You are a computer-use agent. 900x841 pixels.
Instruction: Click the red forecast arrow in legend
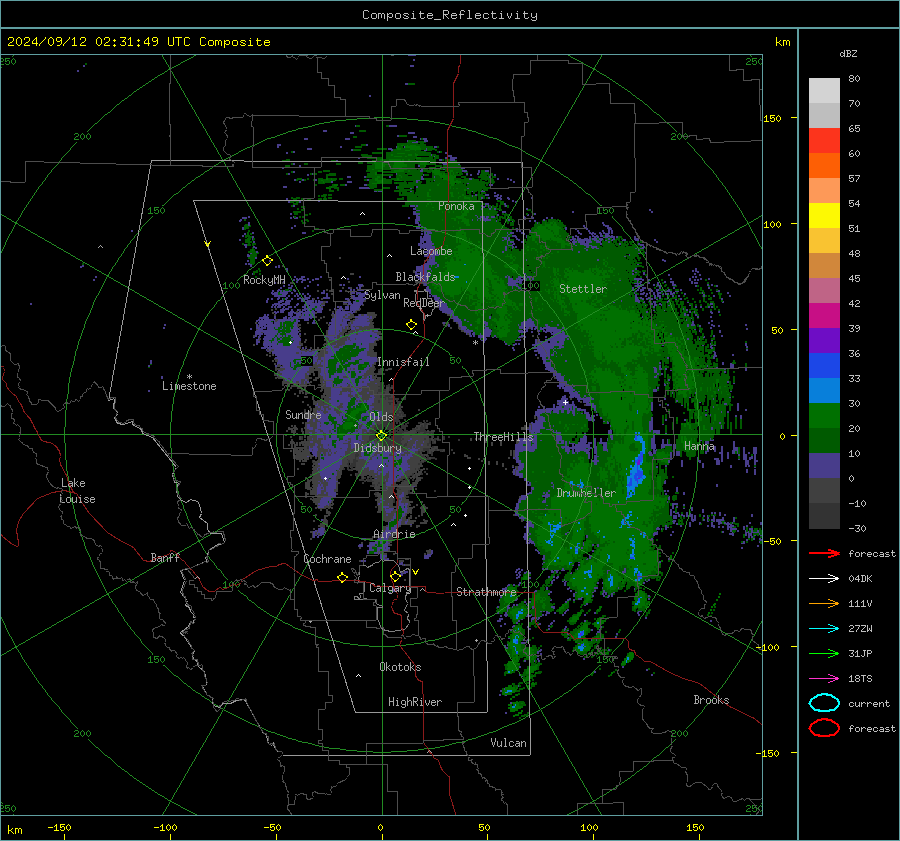pos(824,553)
